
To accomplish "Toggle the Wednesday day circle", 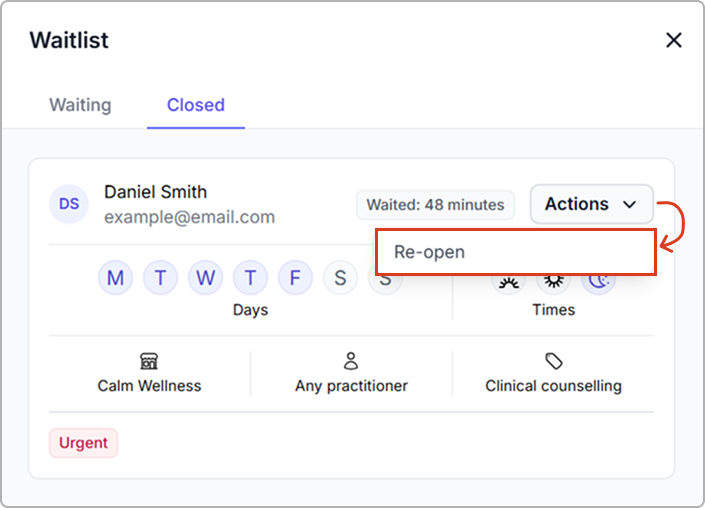I will pos(205,278).
